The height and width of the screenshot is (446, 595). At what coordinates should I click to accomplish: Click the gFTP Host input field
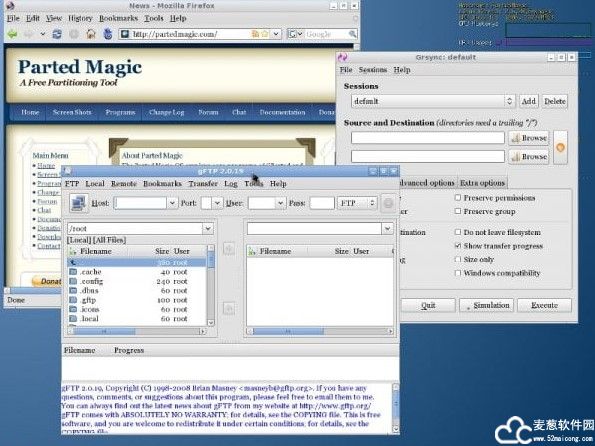(x=140, y=203)
